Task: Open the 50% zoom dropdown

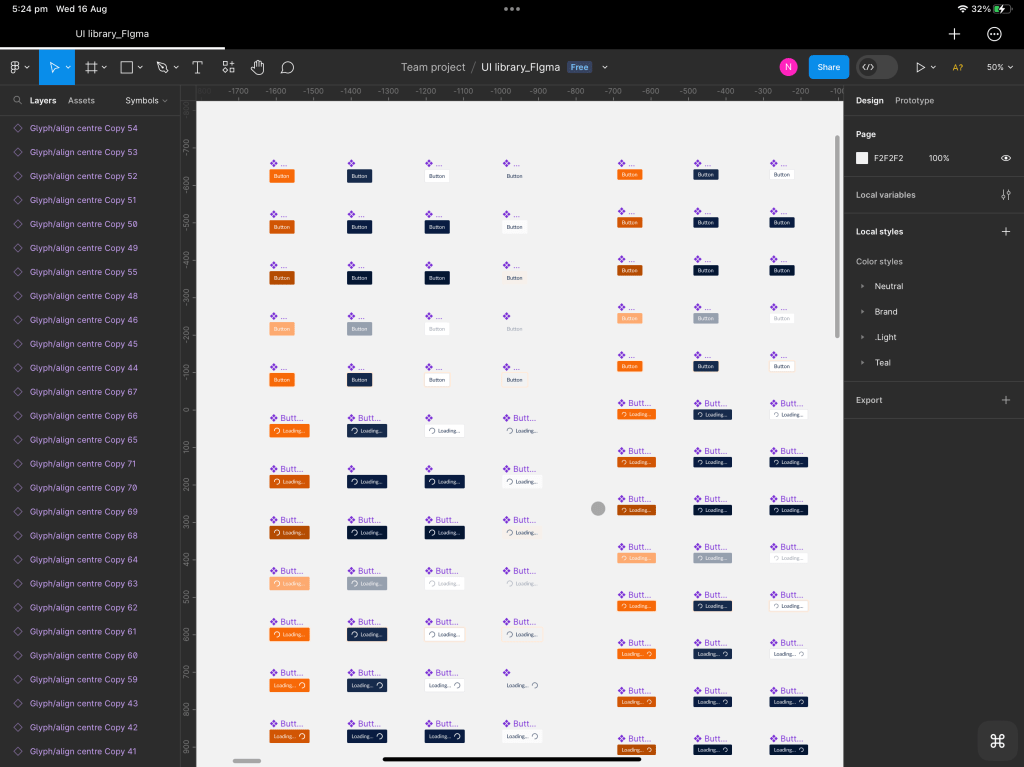Action: 1000,67
